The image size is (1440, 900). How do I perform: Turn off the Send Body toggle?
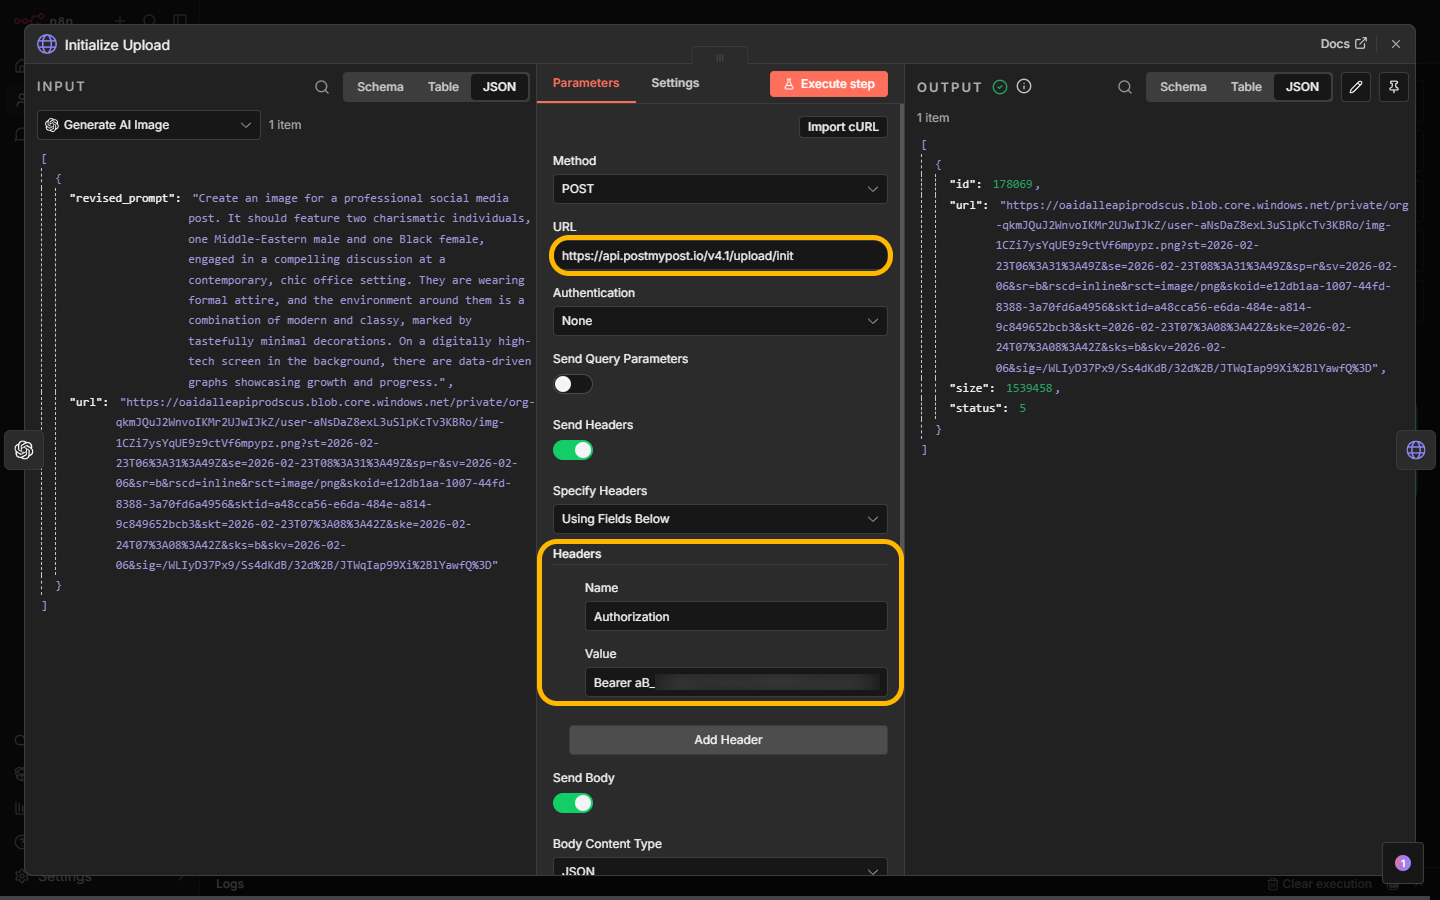coord(573,803)
